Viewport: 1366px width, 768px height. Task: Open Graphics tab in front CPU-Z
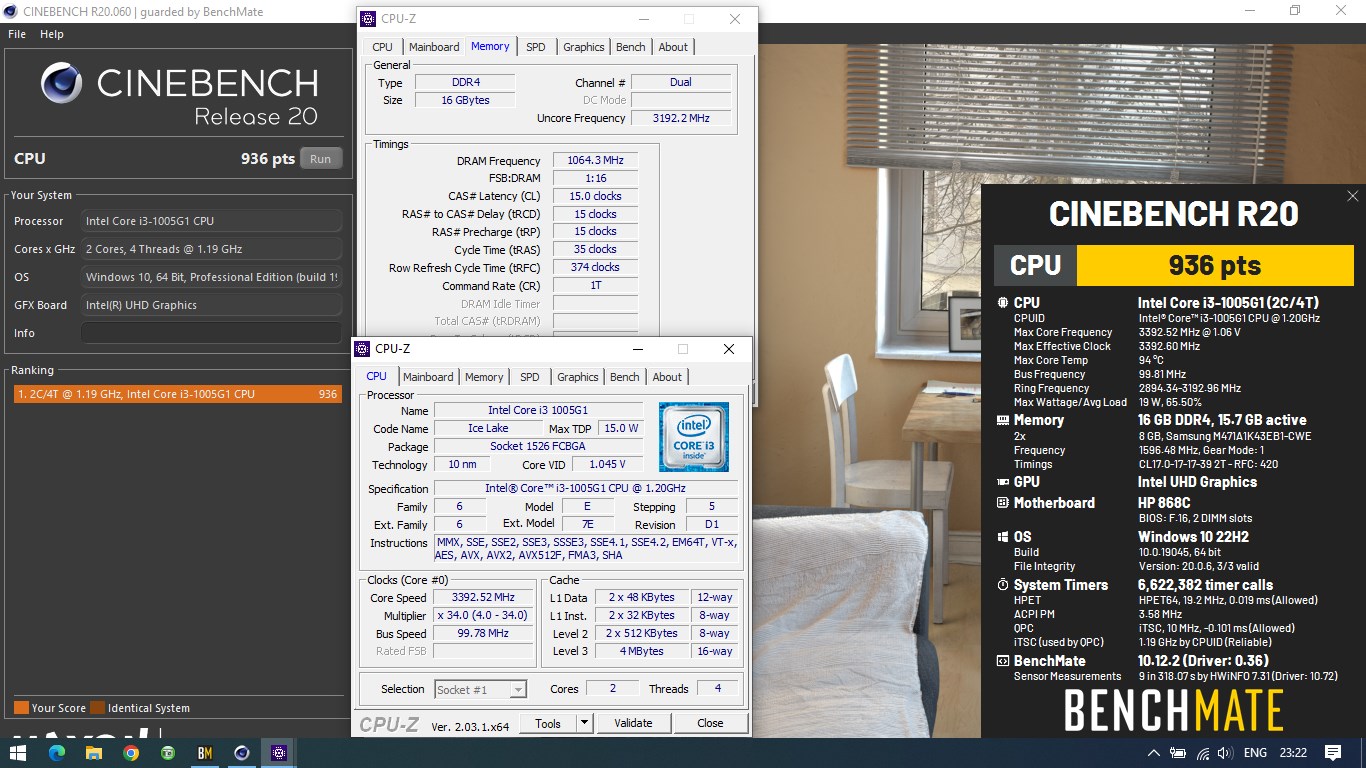coord(578,377)
